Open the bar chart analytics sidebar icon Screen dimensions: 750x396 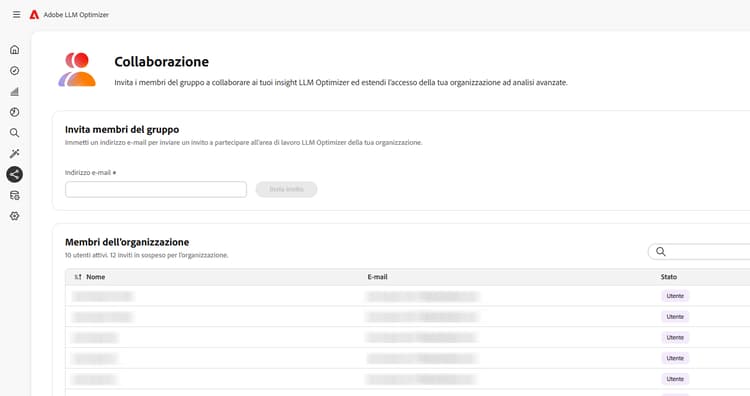click(15, 91)
